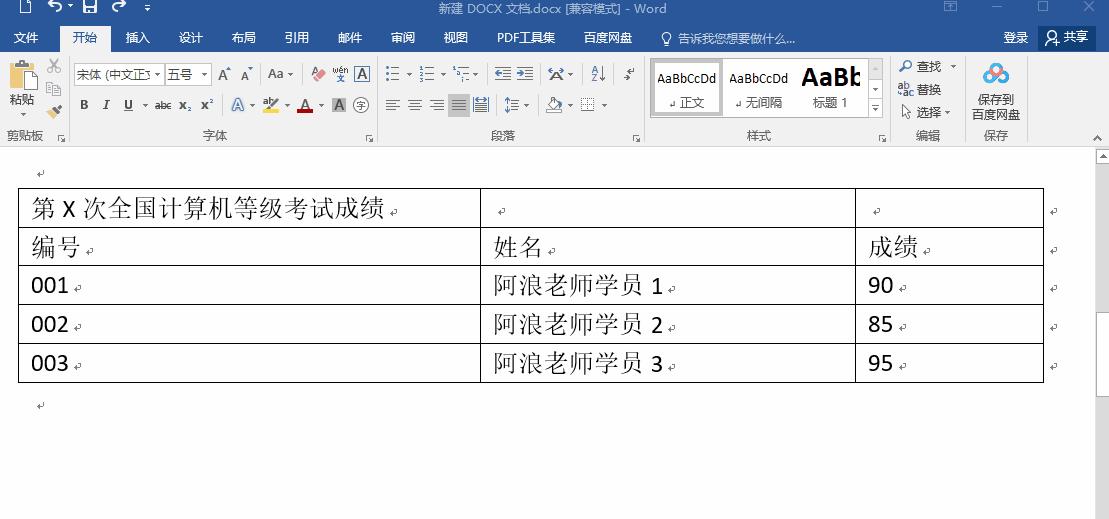Expand the Paste options arrow under 粘贴
This screenshot has width=1109, height=519.
(23, 115)
